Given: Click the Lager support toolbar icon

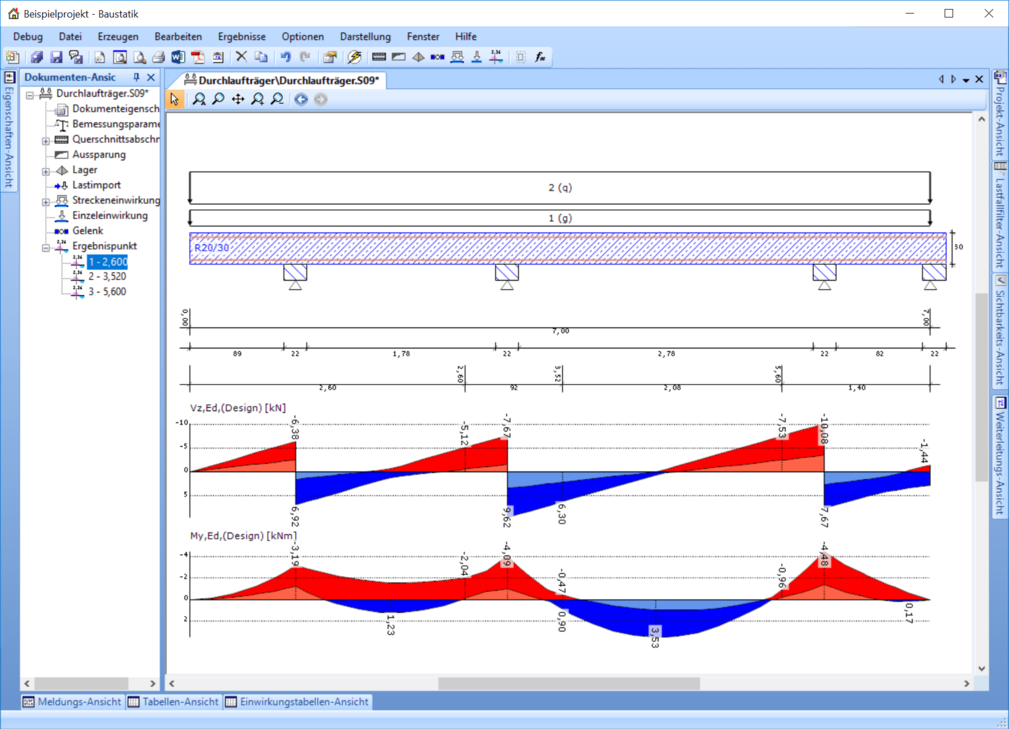Looking at the screenshot, I should tap(418, 58).
